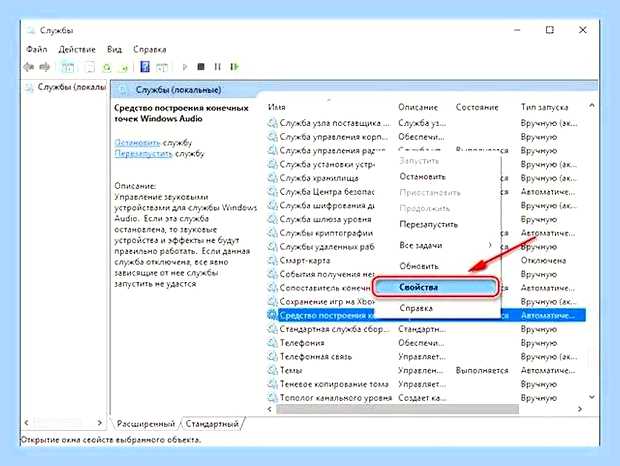Click the Службы title bar app icon

click(31, 30)
